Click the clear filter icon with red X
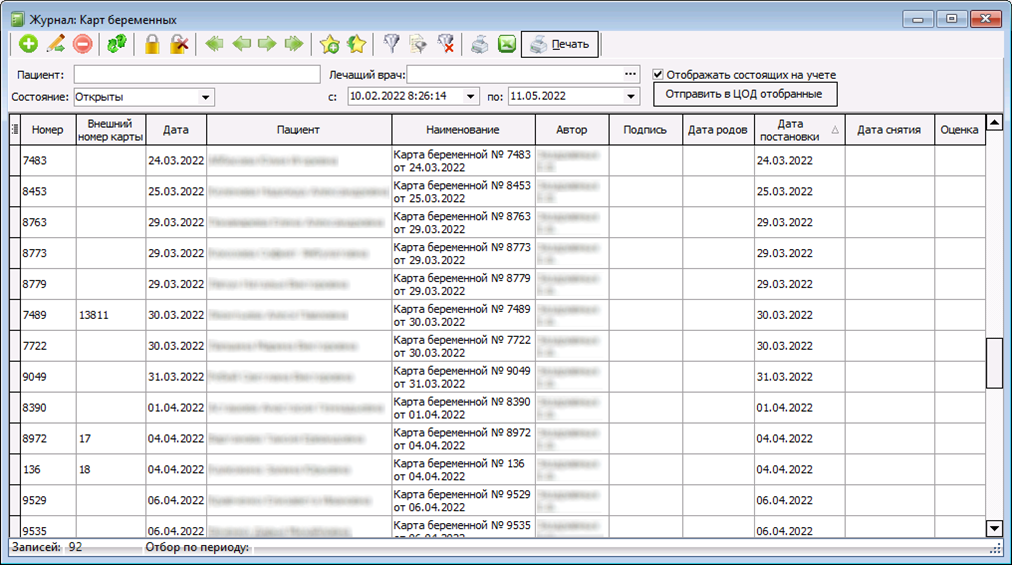1012x565 pixels. point(446,44)
